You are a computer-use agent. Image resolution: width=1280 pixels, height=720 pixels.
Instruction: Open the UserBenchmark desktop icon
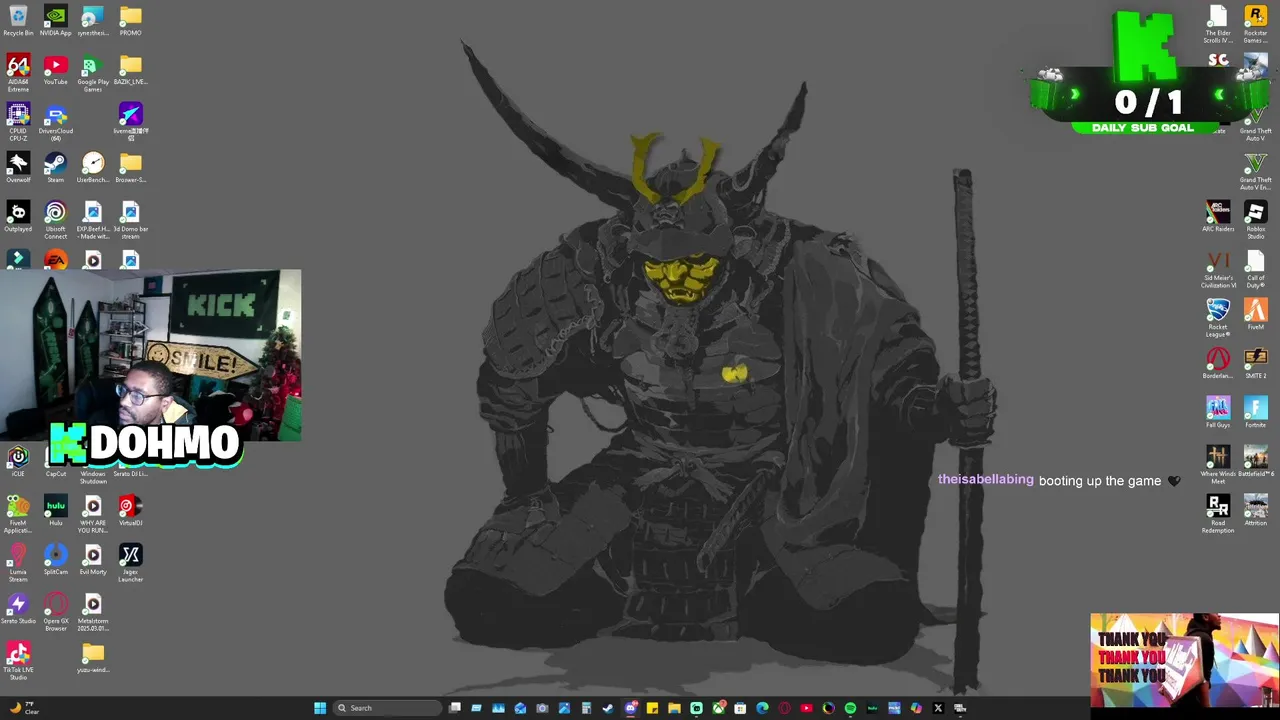point(93,167)
